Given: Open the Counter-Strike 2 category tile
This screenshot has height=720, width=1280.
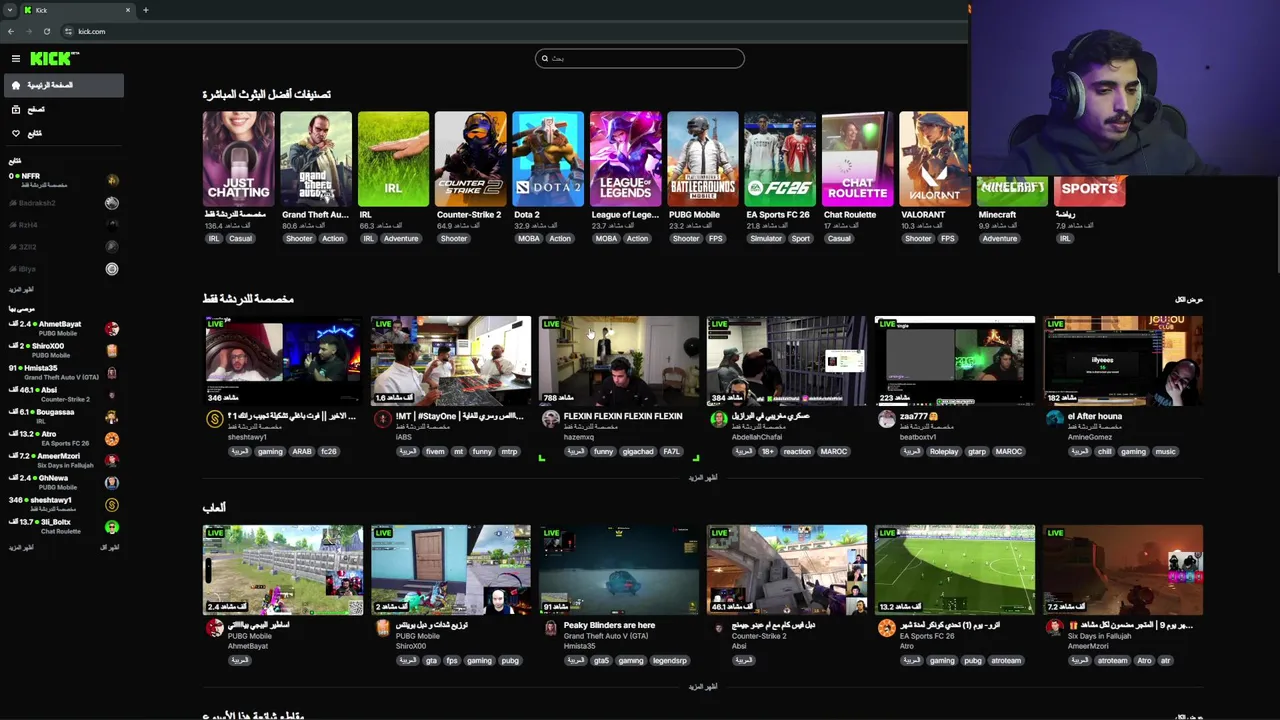Looking at the screenshot, I should 471,158.
